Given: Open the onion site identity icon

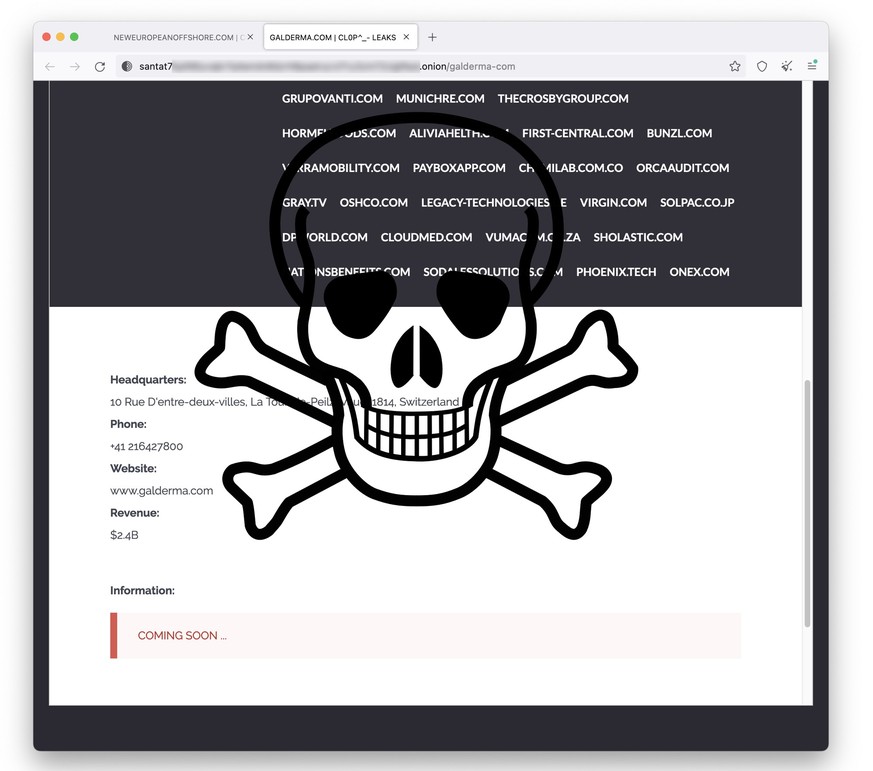Looking at the screenshot, I should pos(127,66).
